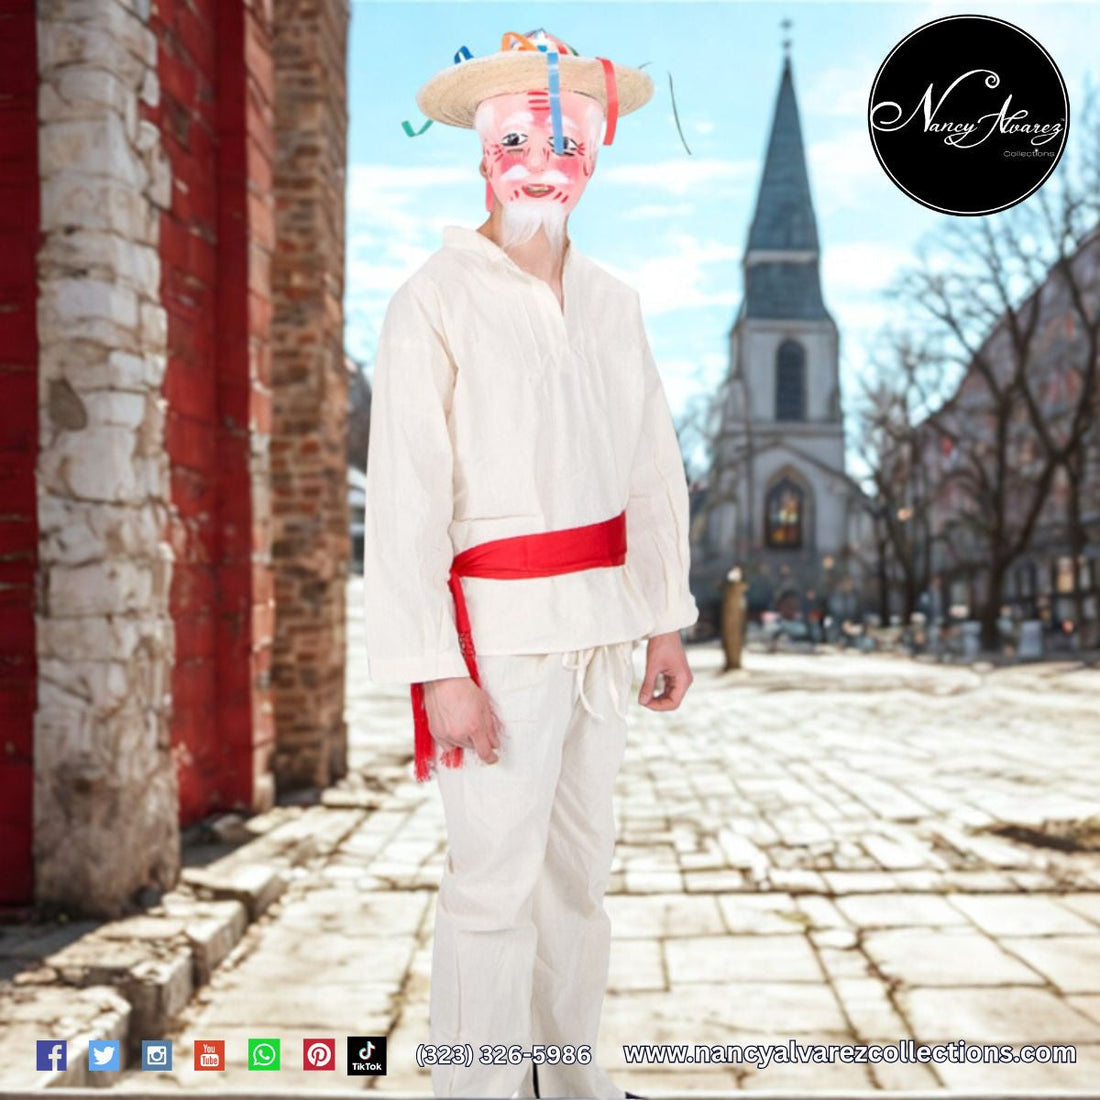The image size is (1100, 1100).
Task: Click the white stone pillar on the left
Action: point(100,450)
